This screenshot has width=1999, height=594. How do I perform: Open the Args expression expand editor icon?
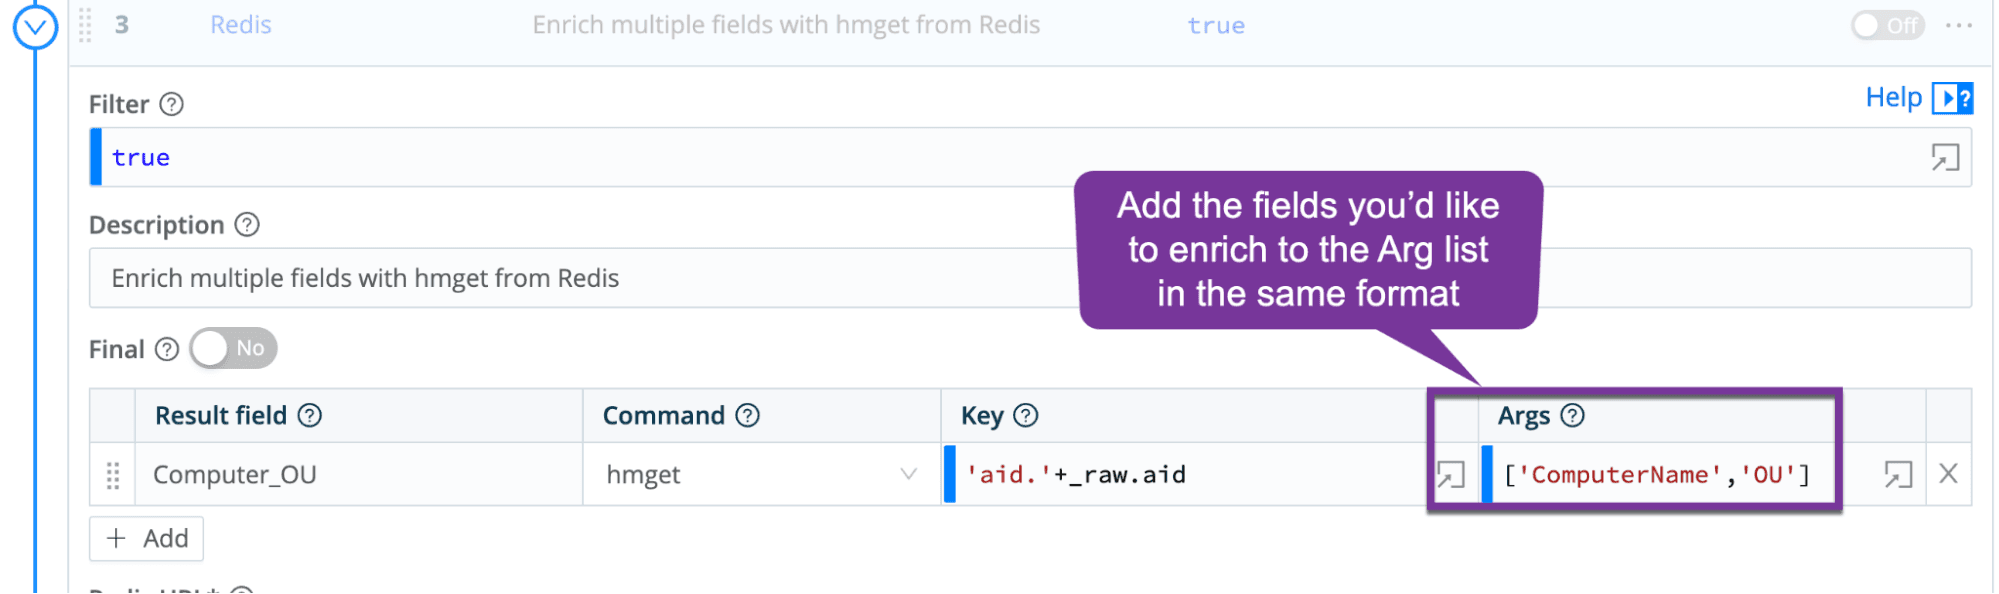click(x=1898, y=474)
